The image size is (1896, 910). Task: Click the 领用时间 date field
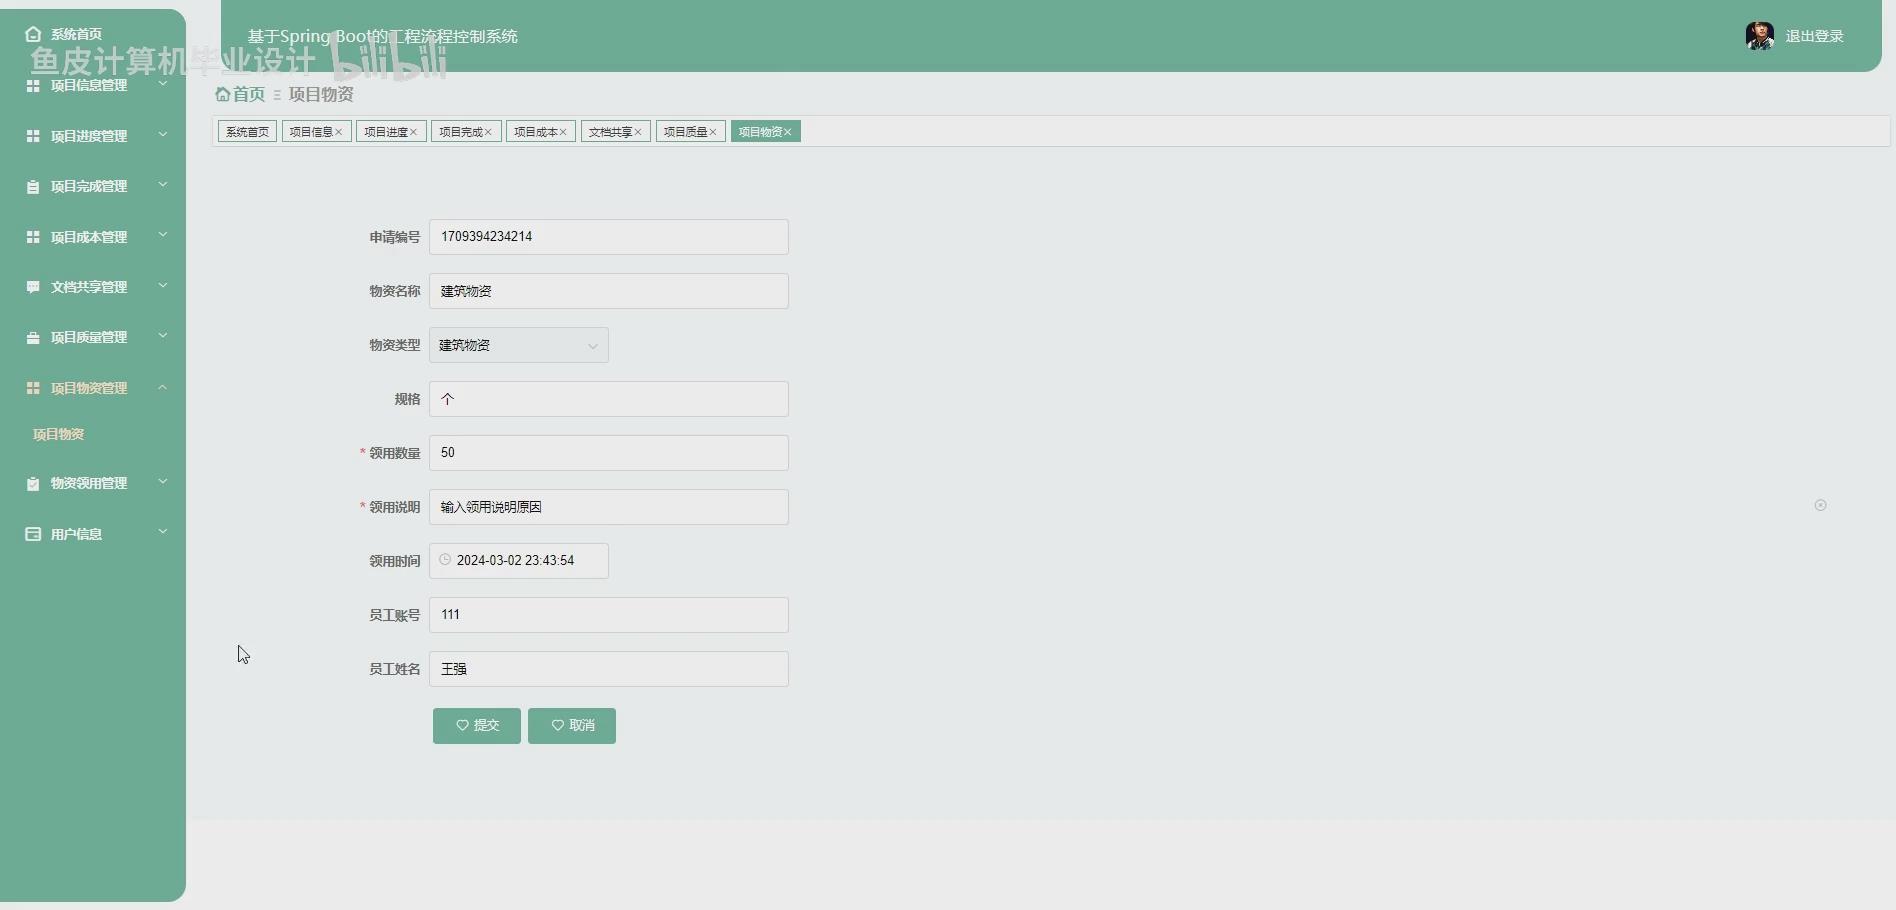[519, 561]
